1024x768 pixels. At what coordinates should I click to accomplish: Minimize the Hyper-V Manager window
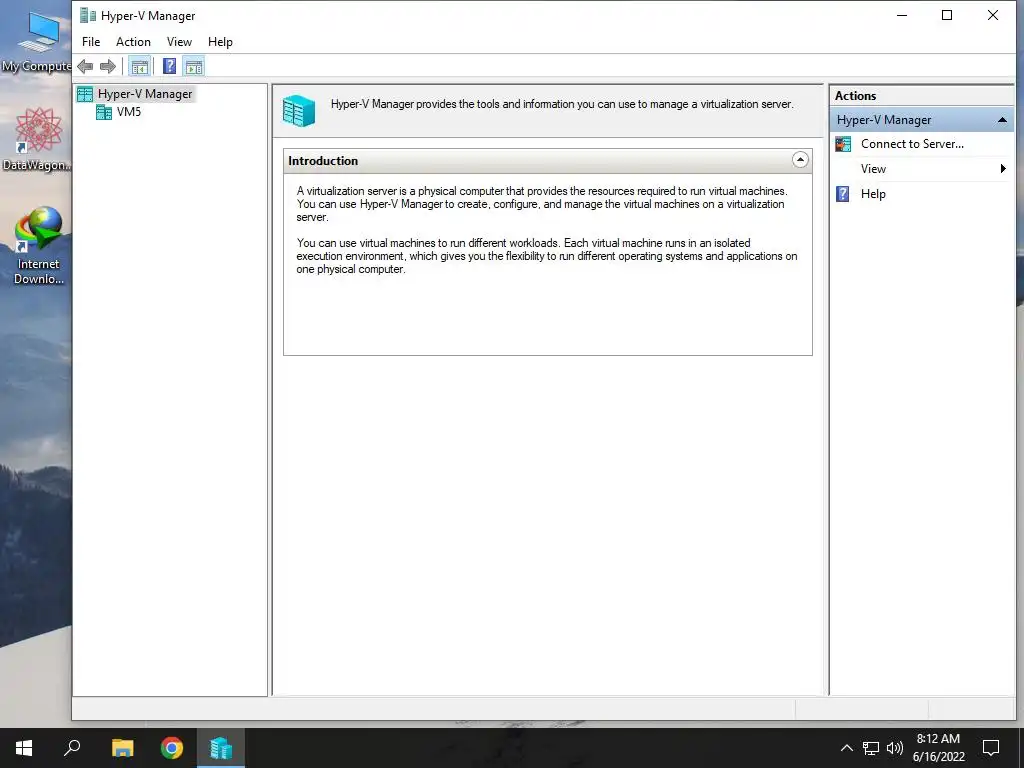click(x=902, y=15)
